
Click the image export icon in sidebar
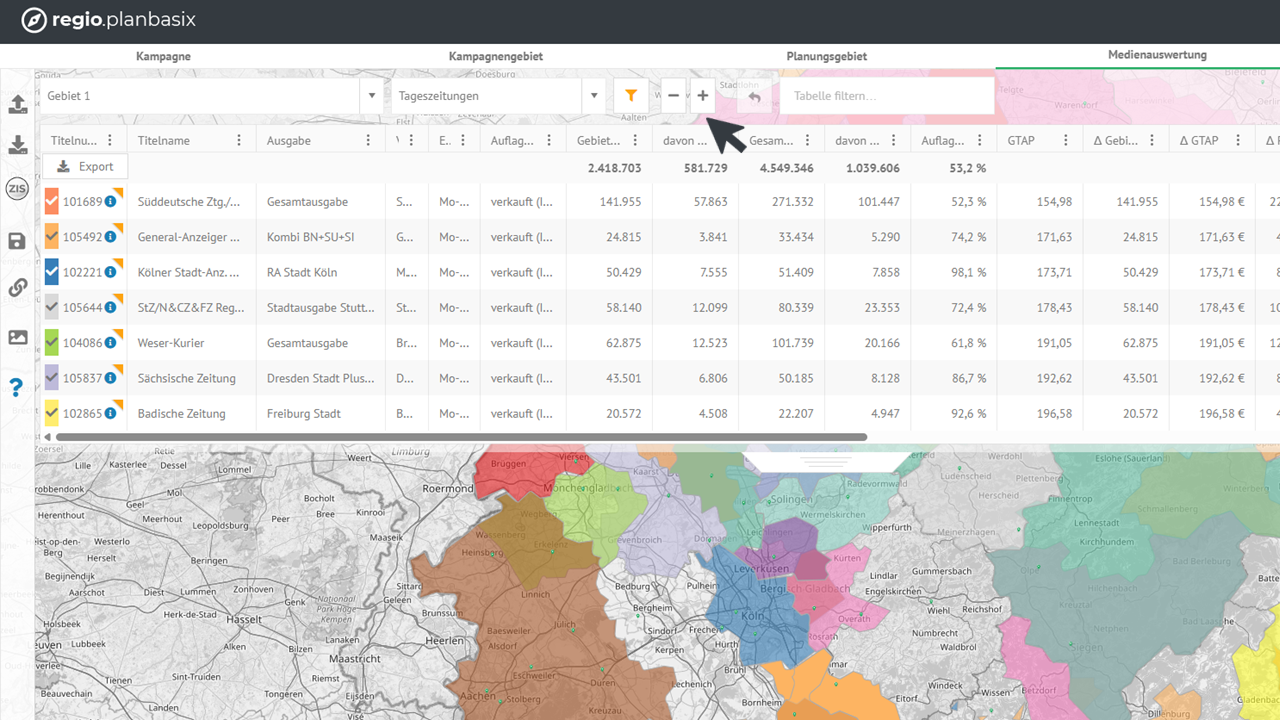[17, 338]
